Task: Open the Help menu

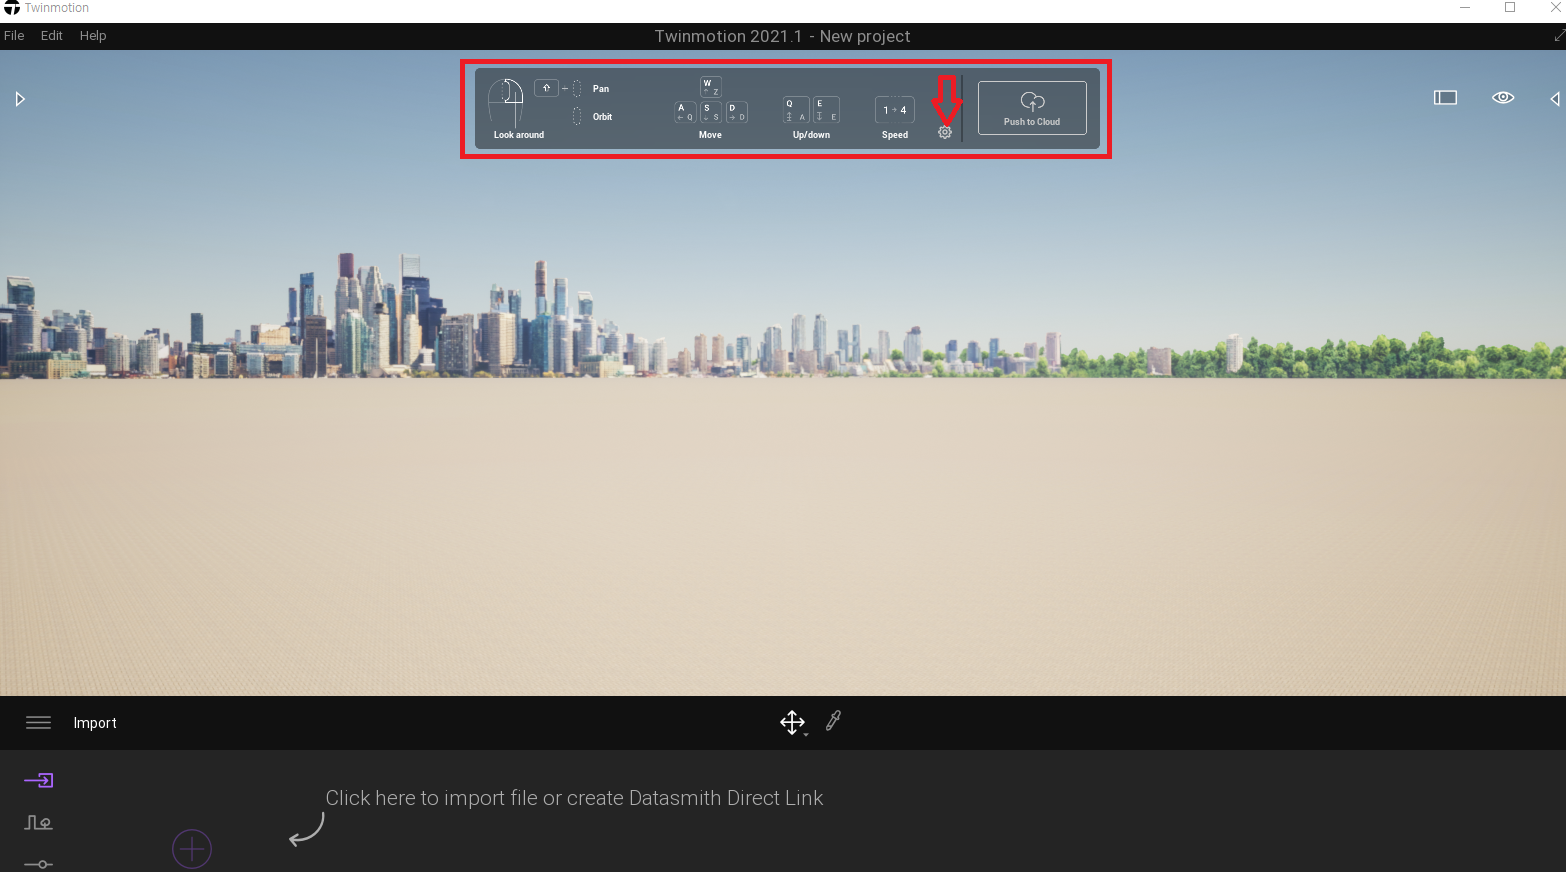Action: 93,35
